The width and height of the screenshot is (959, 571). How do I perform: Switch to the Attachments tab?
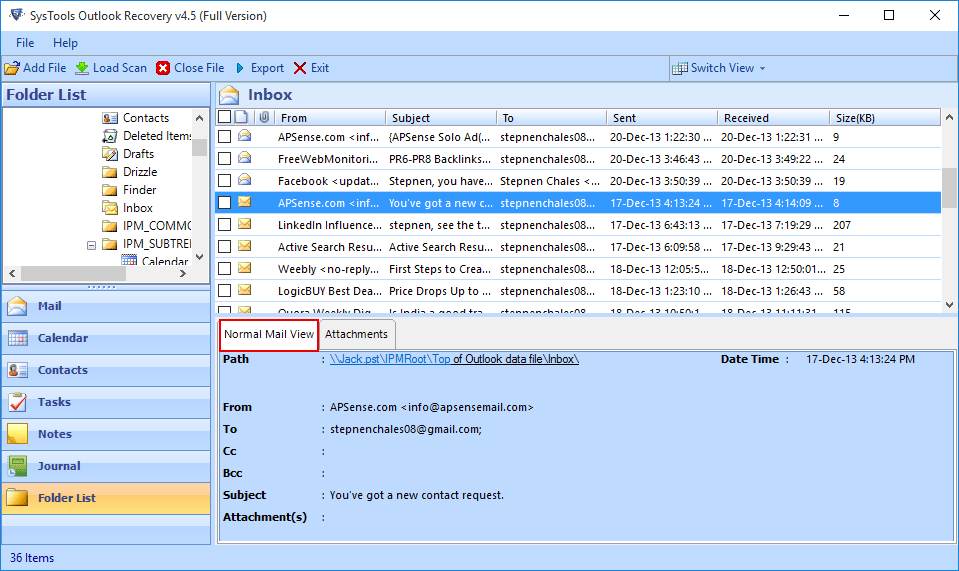click(x=356, y=334)
